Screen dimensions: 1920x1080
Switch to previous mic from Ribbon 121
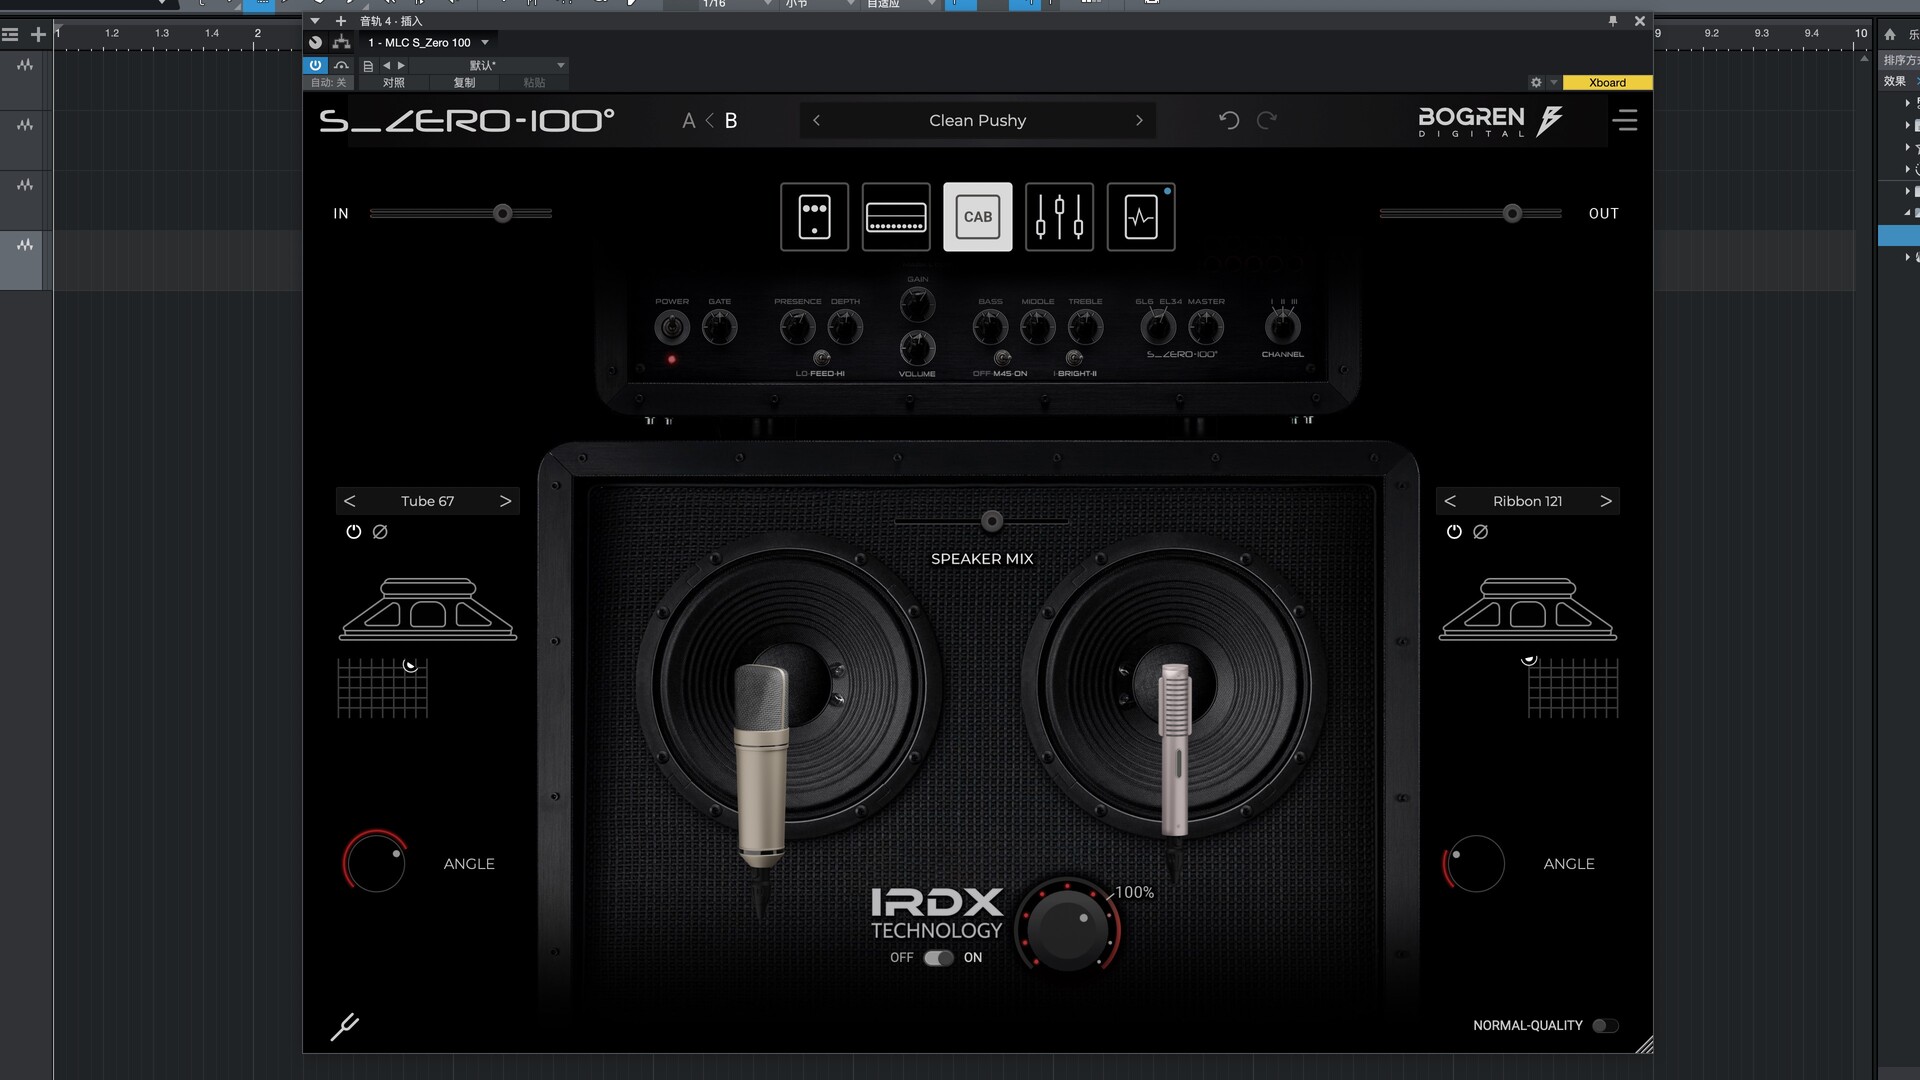[x=1450, y=501]
